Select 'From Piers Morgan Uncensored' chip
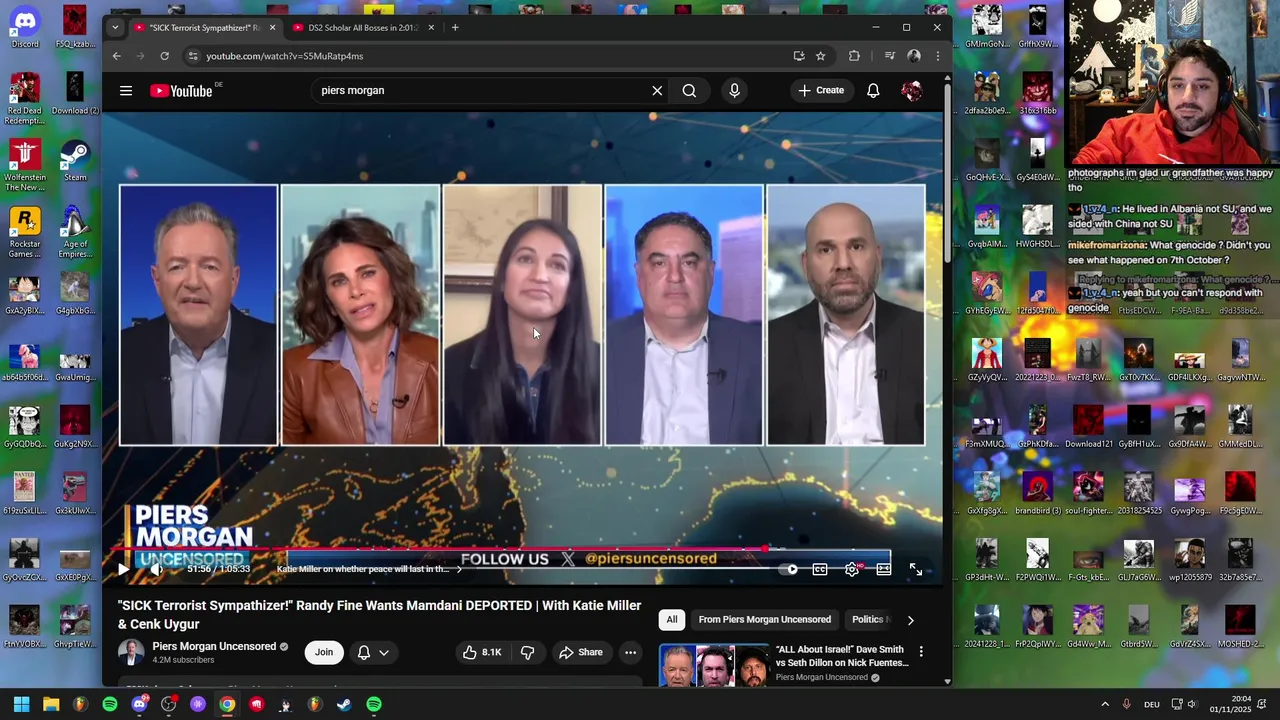 (765, 620)
